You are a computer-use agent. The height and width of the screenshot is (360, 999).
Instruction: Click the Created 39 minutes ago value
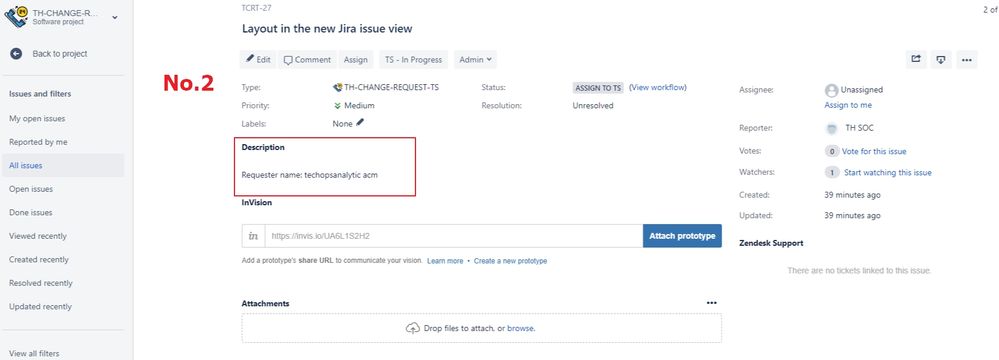click(x=852, y=195)
